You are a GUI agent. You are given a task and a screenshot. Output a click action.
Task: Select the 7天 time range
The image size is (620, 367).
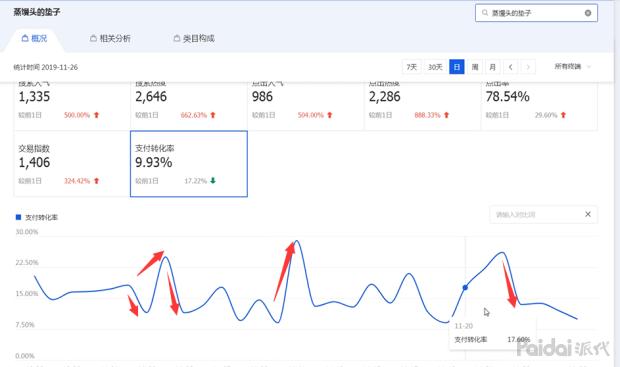tap(412, 67)
